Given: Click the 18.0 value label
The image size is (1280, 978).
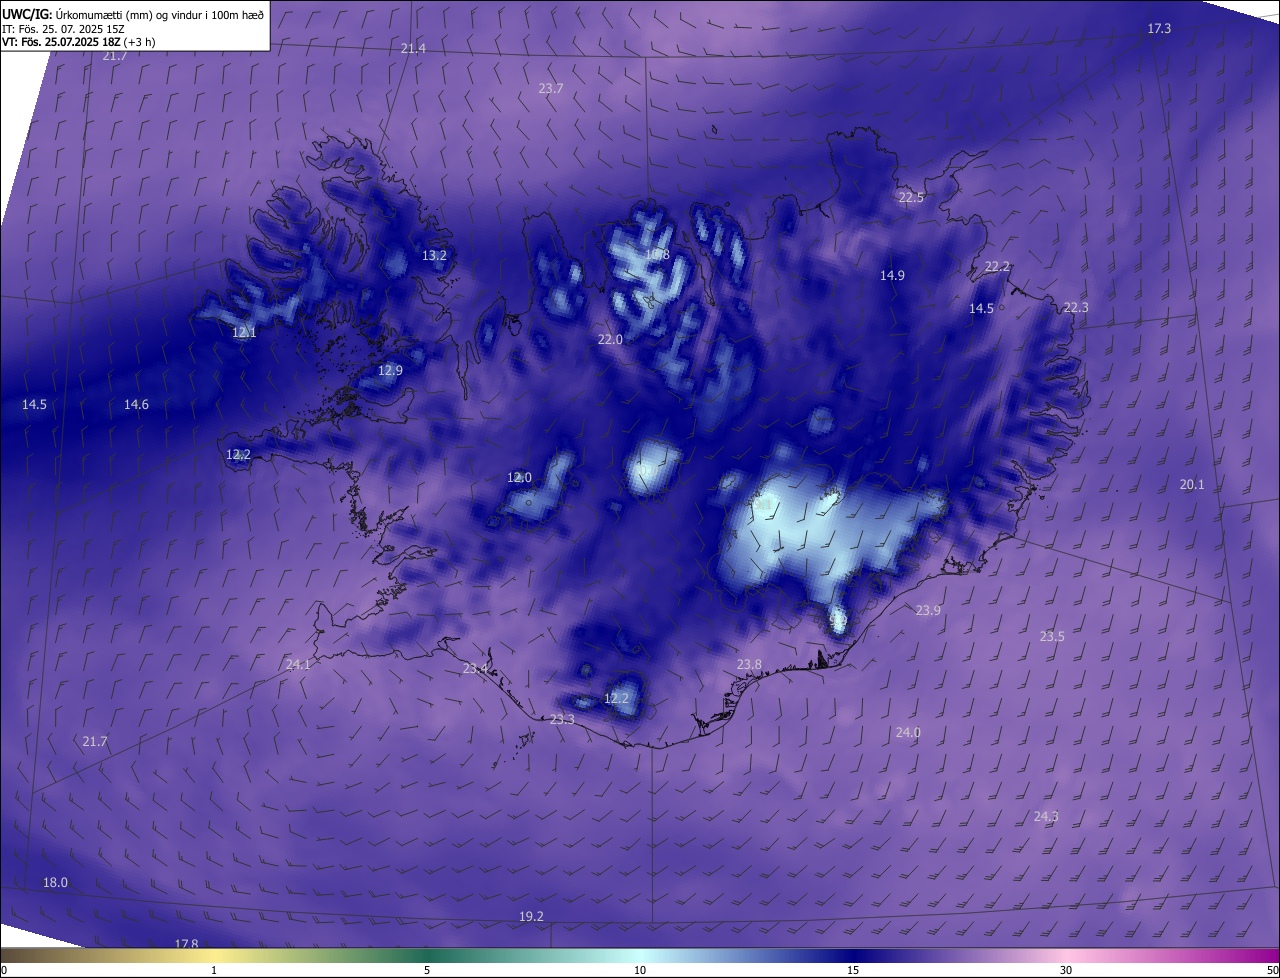Looking at the screenshot, I should pyautogui.click(x=55, y=883).
